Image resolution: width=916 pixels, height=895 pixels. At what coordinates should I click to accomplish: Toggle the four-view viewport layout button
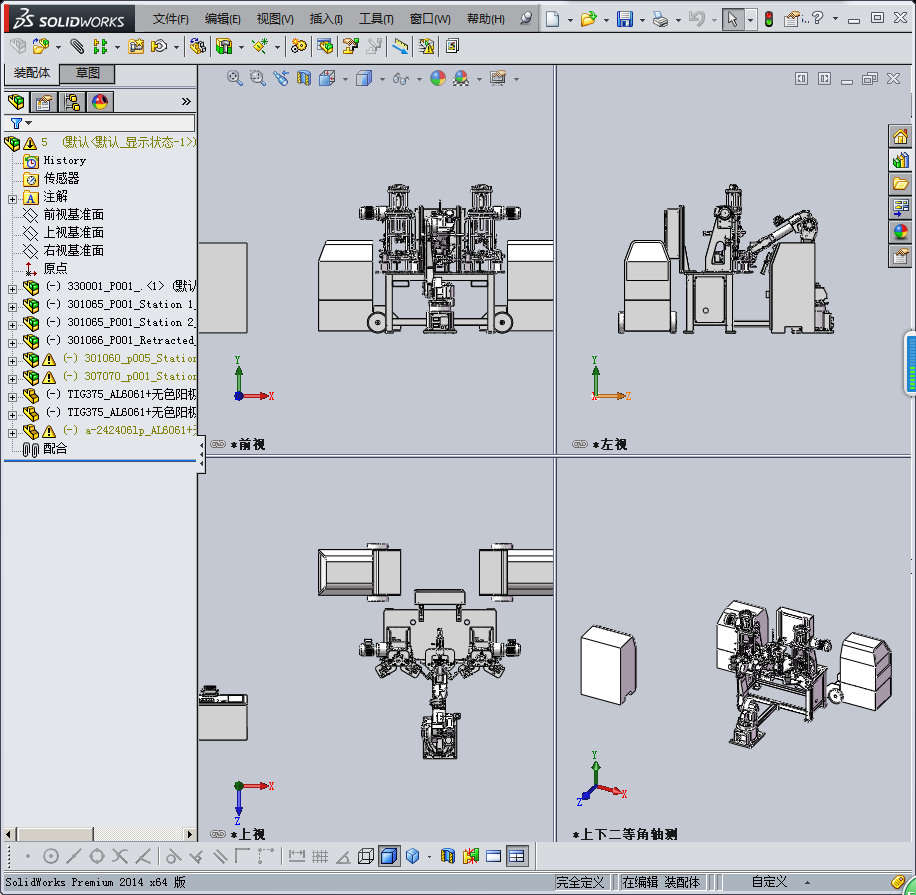point(516,856)
